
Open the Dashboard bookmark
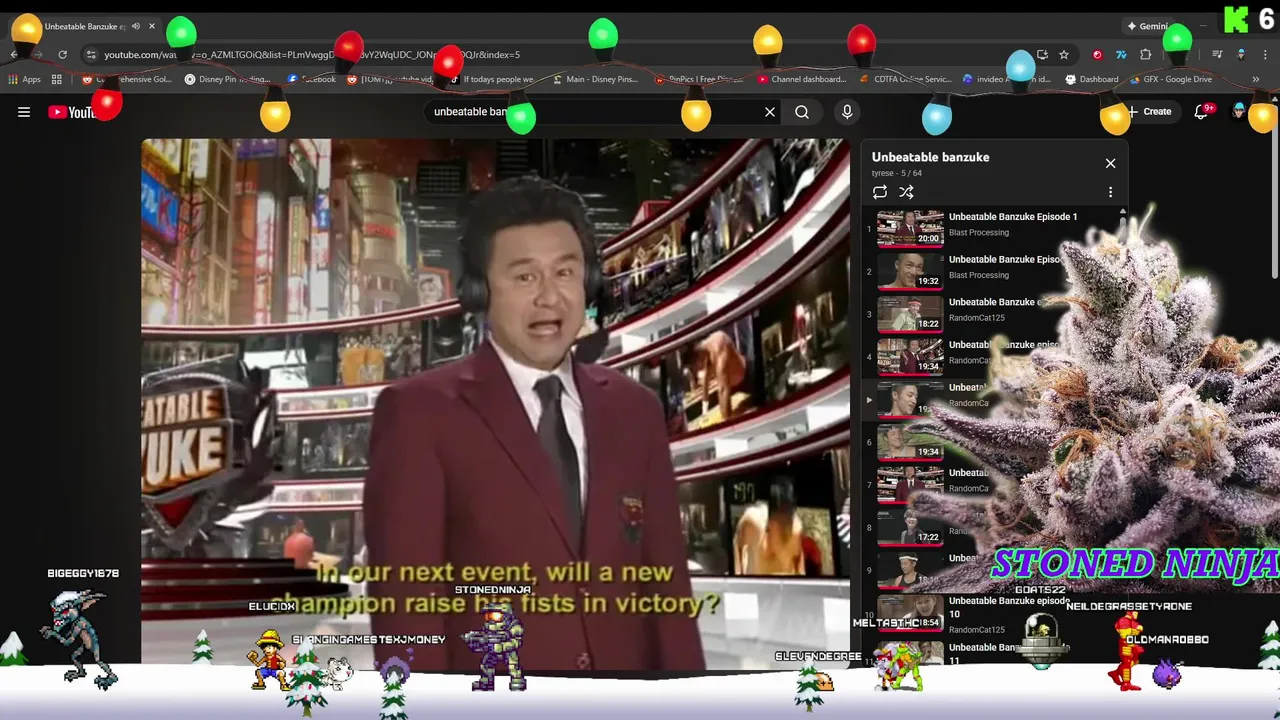(1092, 79)
